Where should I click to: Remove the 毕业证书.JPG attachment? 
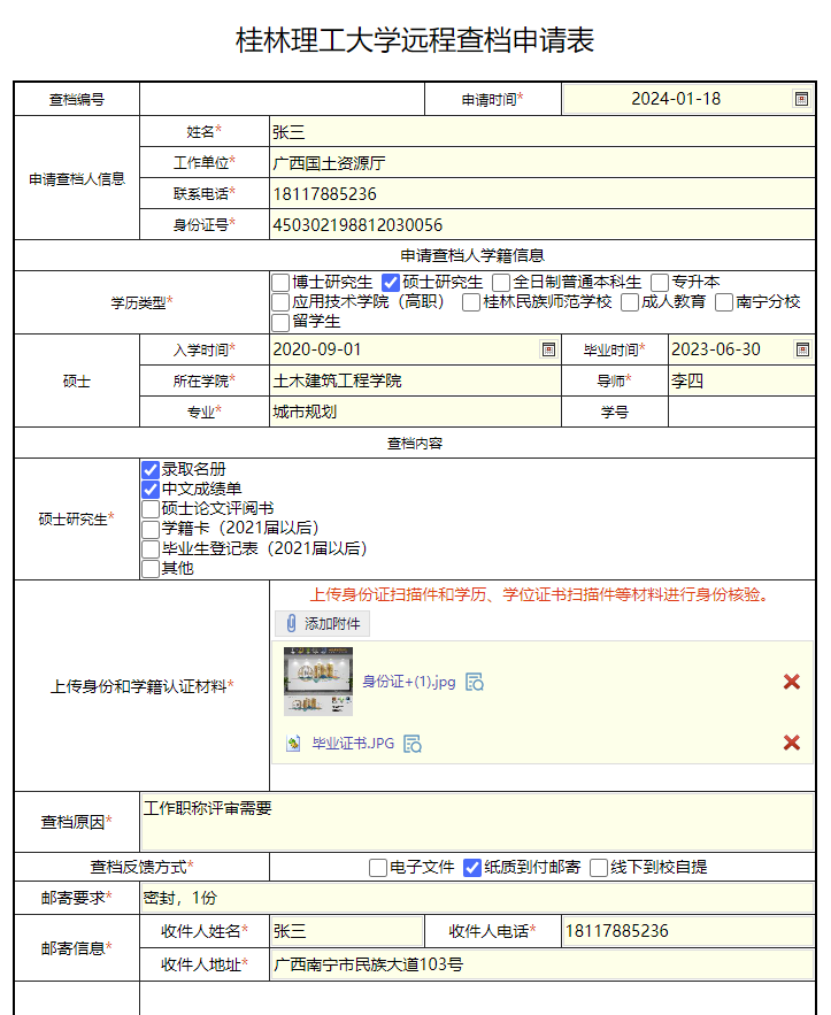click(791, 742)
